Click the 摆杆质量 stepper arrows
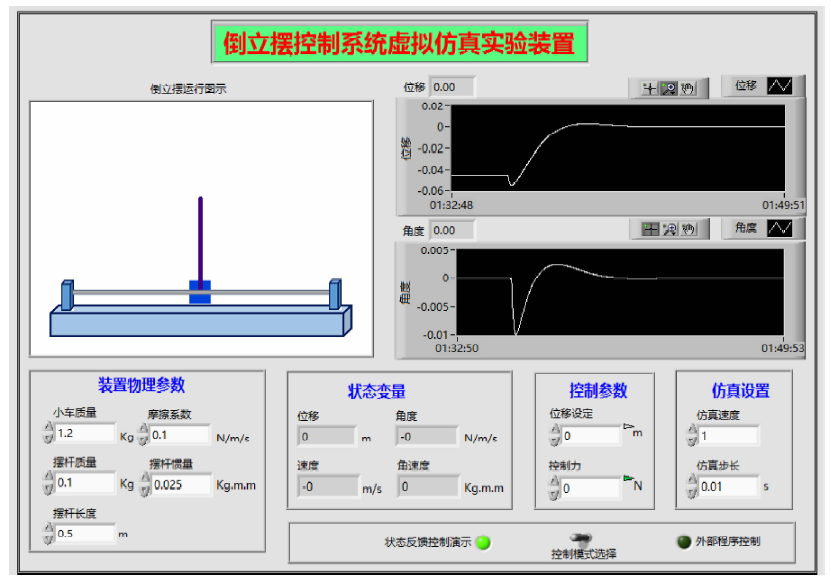This screenshot has width=831, height=583. [48, 482]
